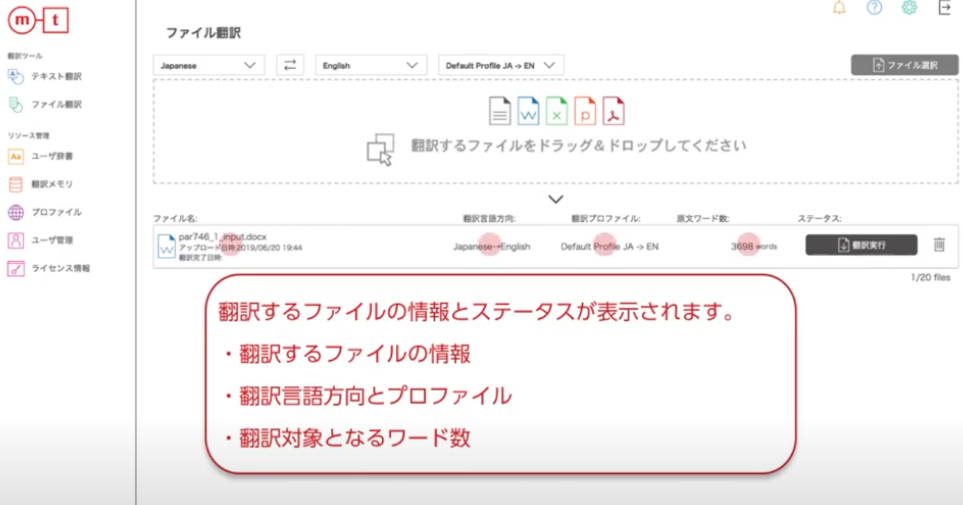Click the 翻訳プロファイル column header
The image size is (963, 505).
[606, 219]
